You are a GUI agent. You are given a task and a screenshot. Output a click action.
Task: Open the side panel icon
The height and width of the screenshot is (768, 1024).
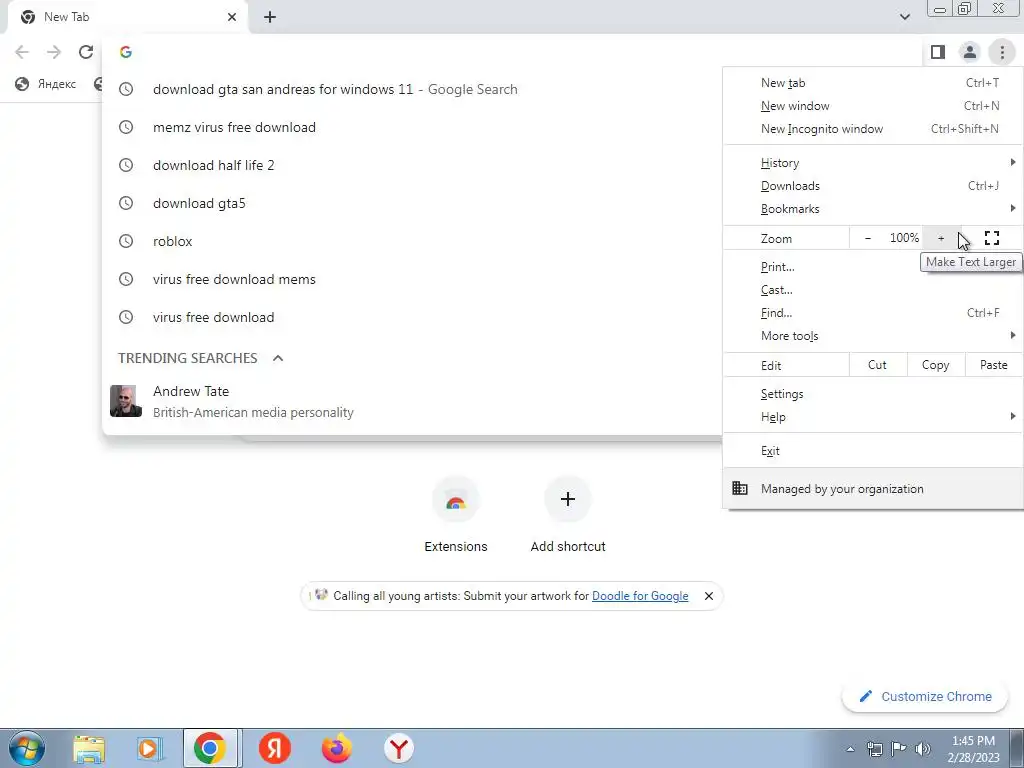coord(938,52)
